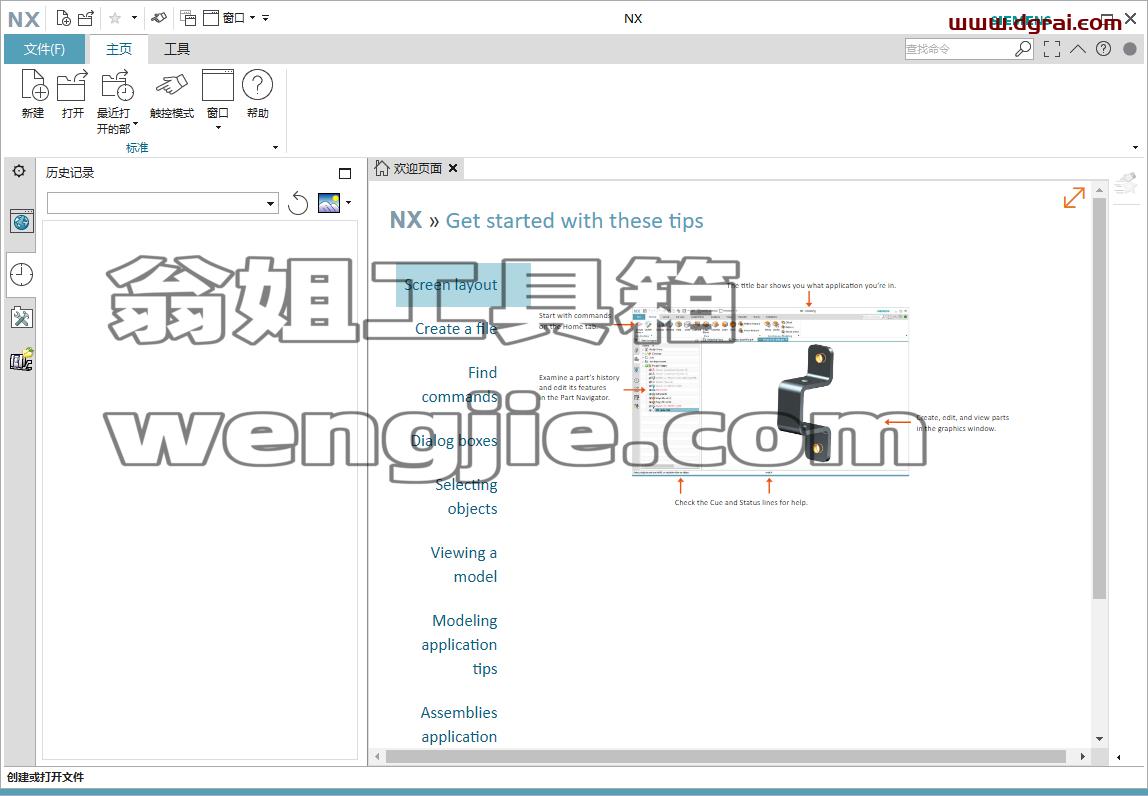The width and height of the screenshot is (1148, 796).
Task: Open the Selecting objects tip
Action: pos(466,496)
